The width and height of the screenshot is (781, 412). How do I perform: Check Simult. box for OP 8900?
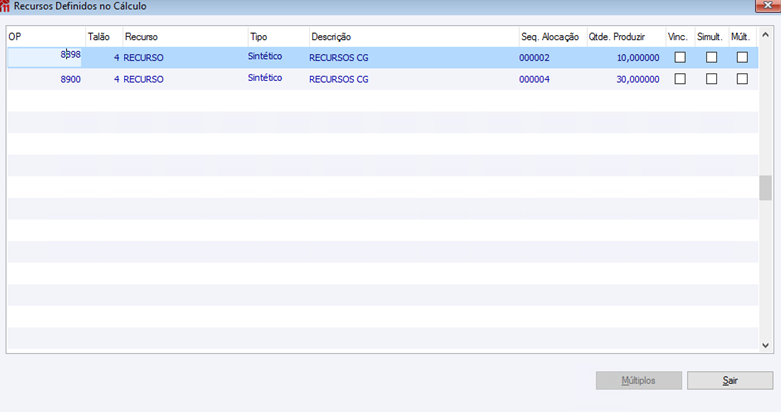click(x=711, y=79)
